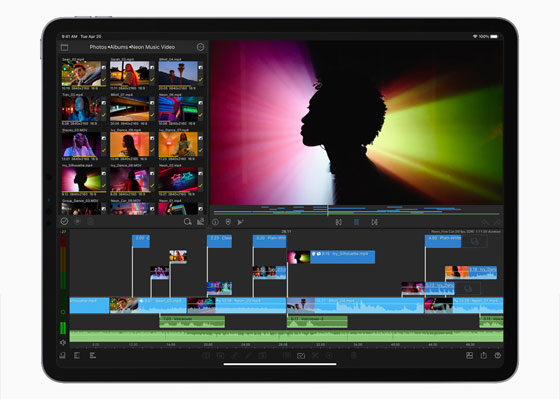Open the library options ellipsis menu
This screenshot has height=399, width=560.
200,47
